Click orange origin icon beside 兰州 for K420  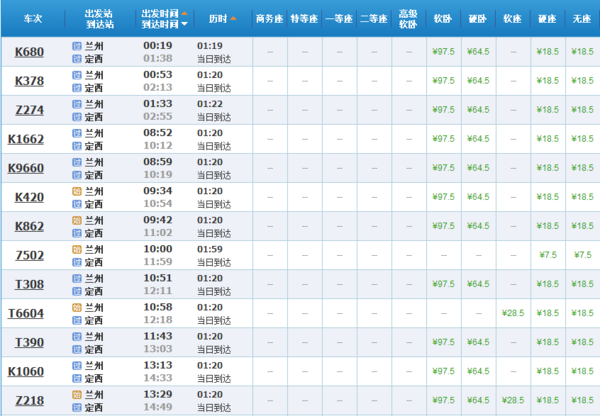tap(78, 191)
